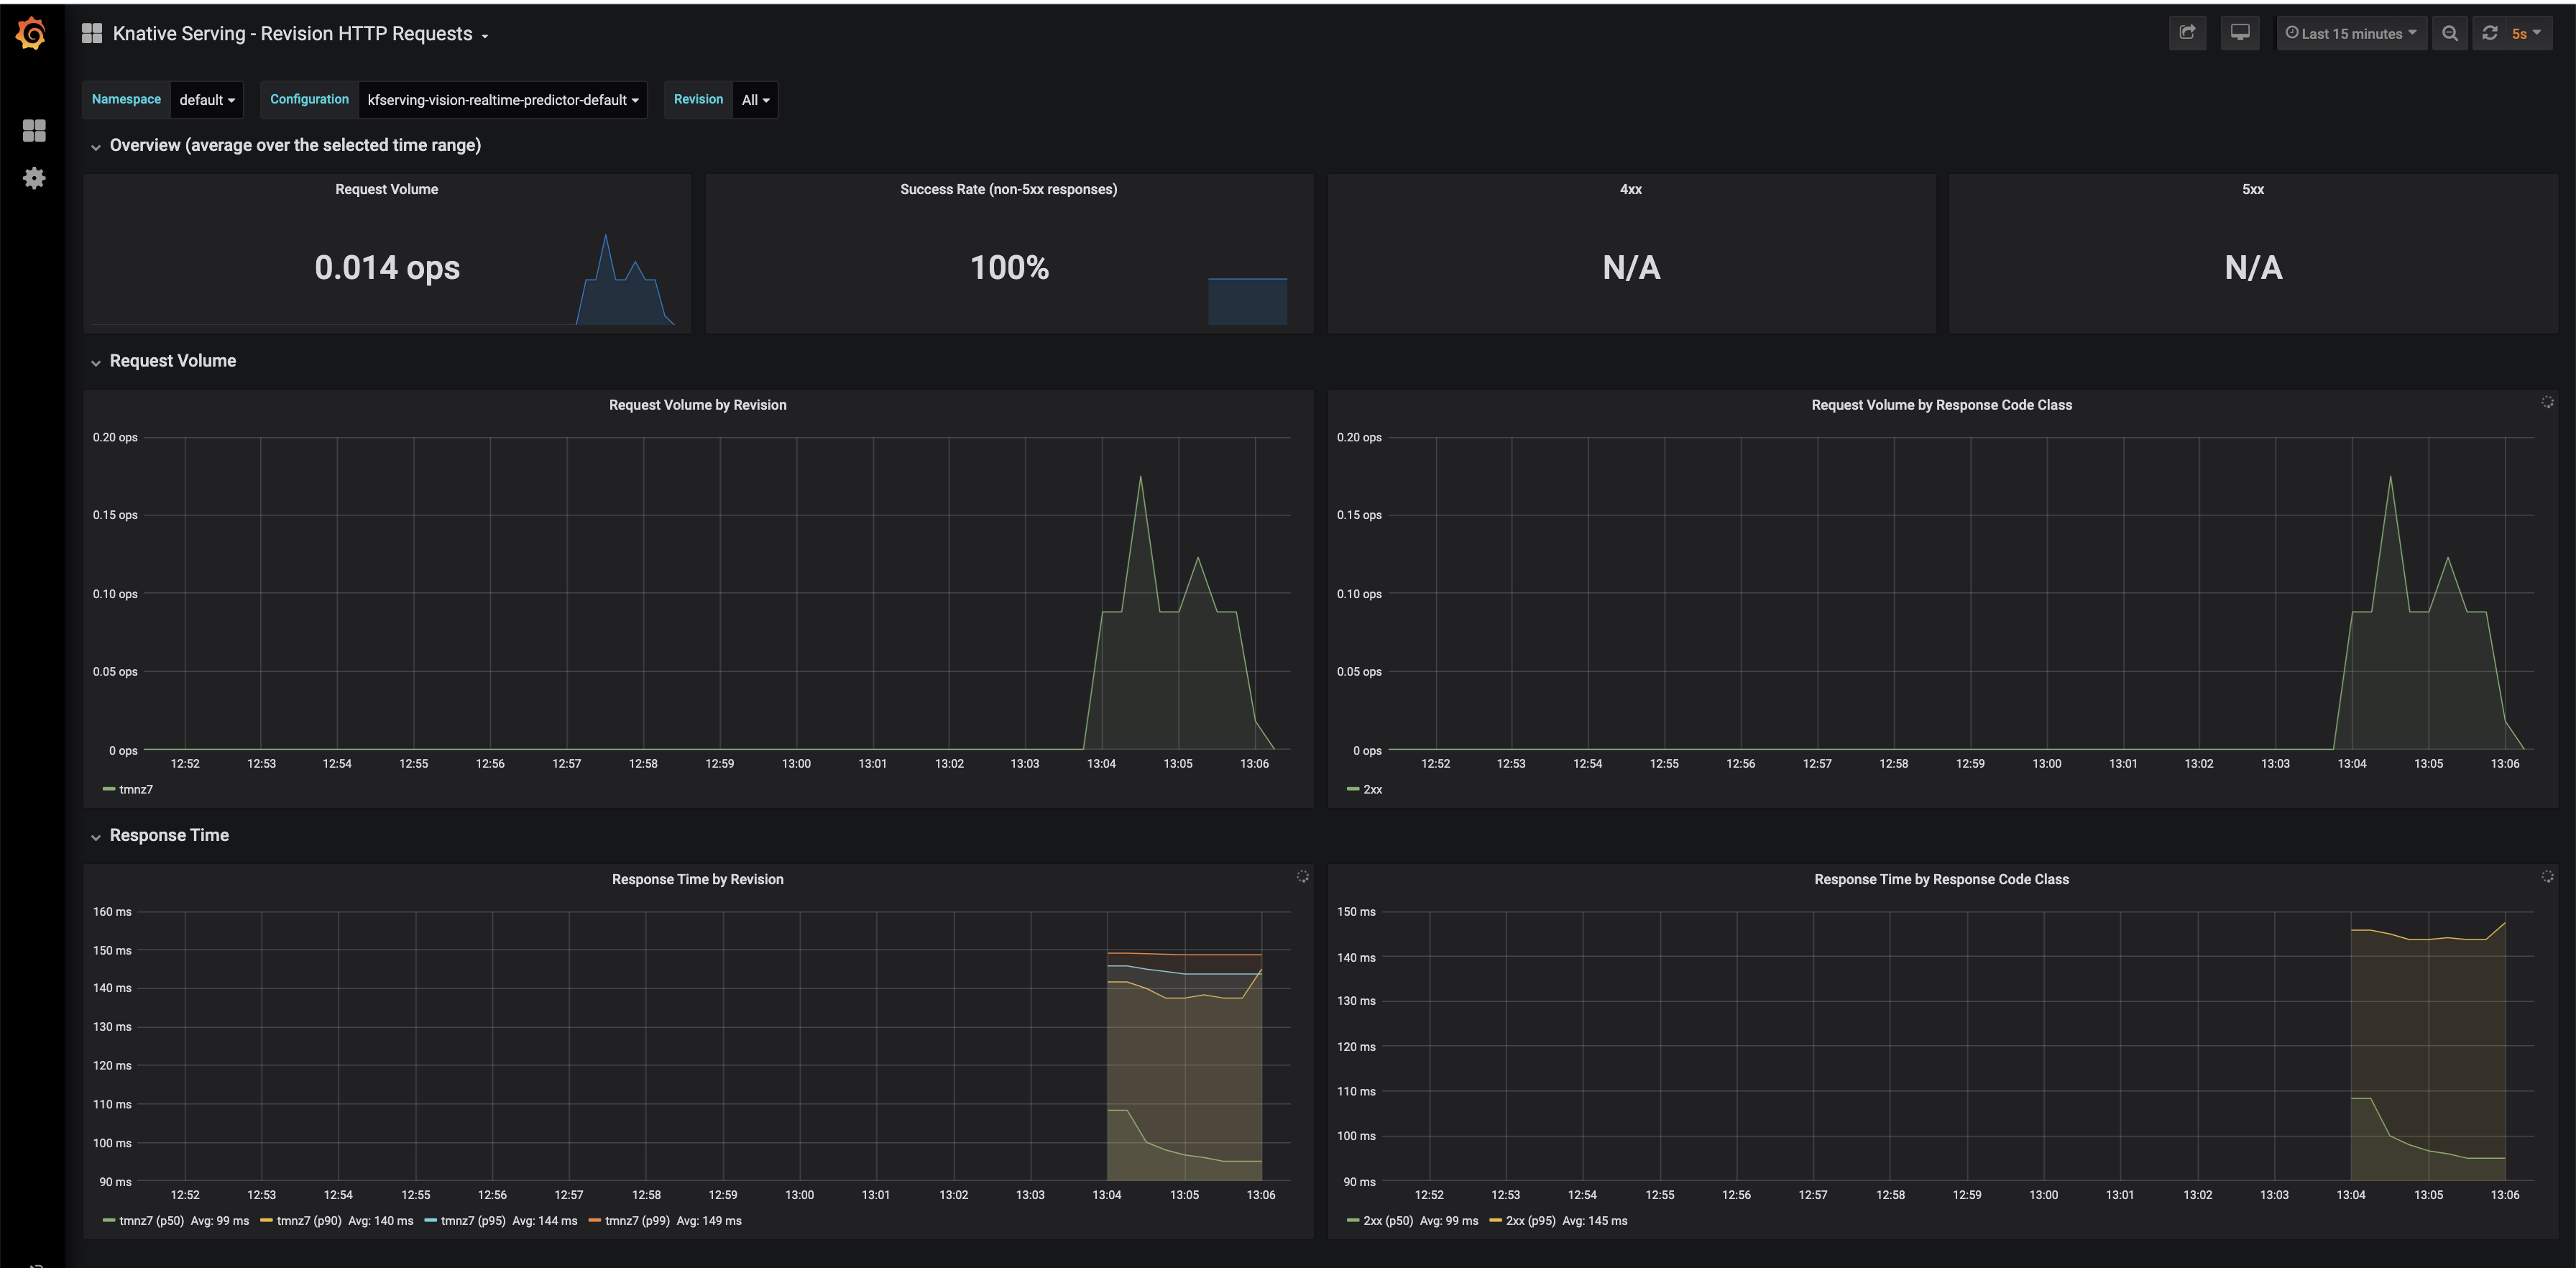Open the Revision All dropdown
2576x1268 pixels.
pyautogui.click(x=755, y=99)
